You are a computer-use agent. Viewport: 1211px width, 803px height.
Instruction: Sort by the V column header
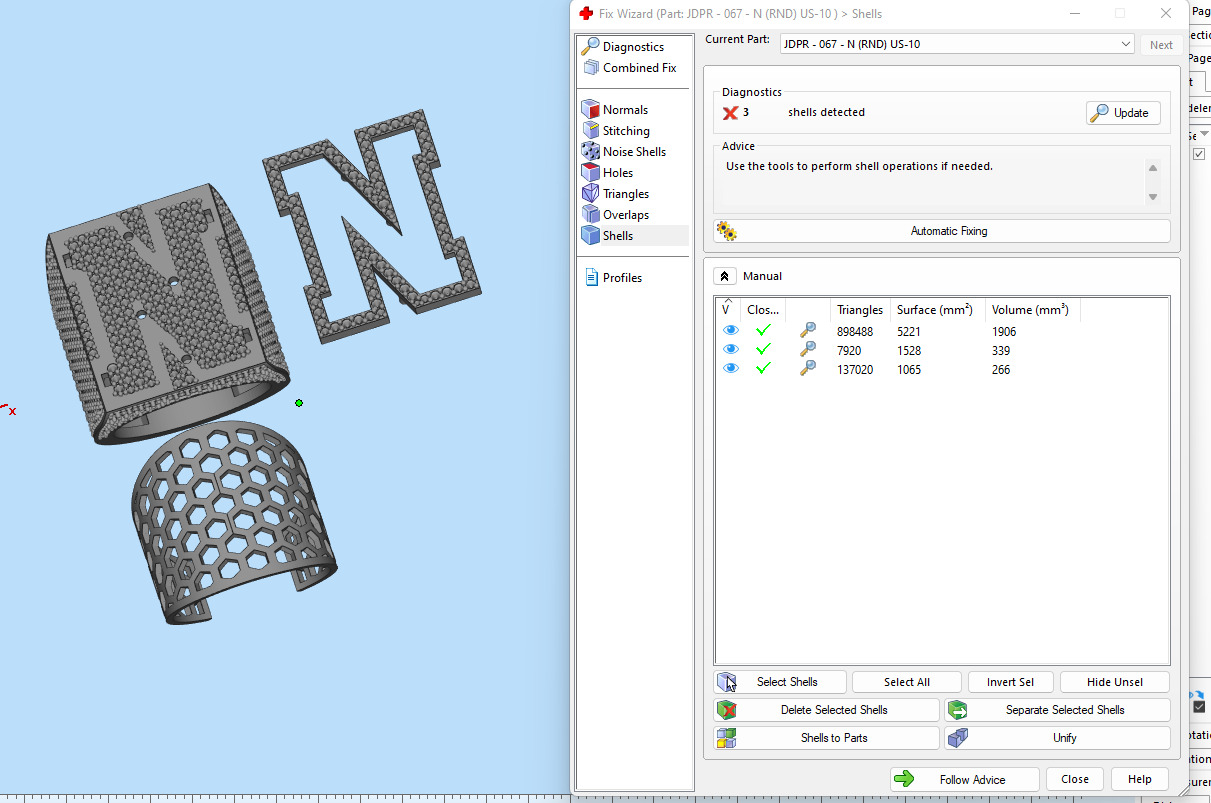[x=728, y=309]
